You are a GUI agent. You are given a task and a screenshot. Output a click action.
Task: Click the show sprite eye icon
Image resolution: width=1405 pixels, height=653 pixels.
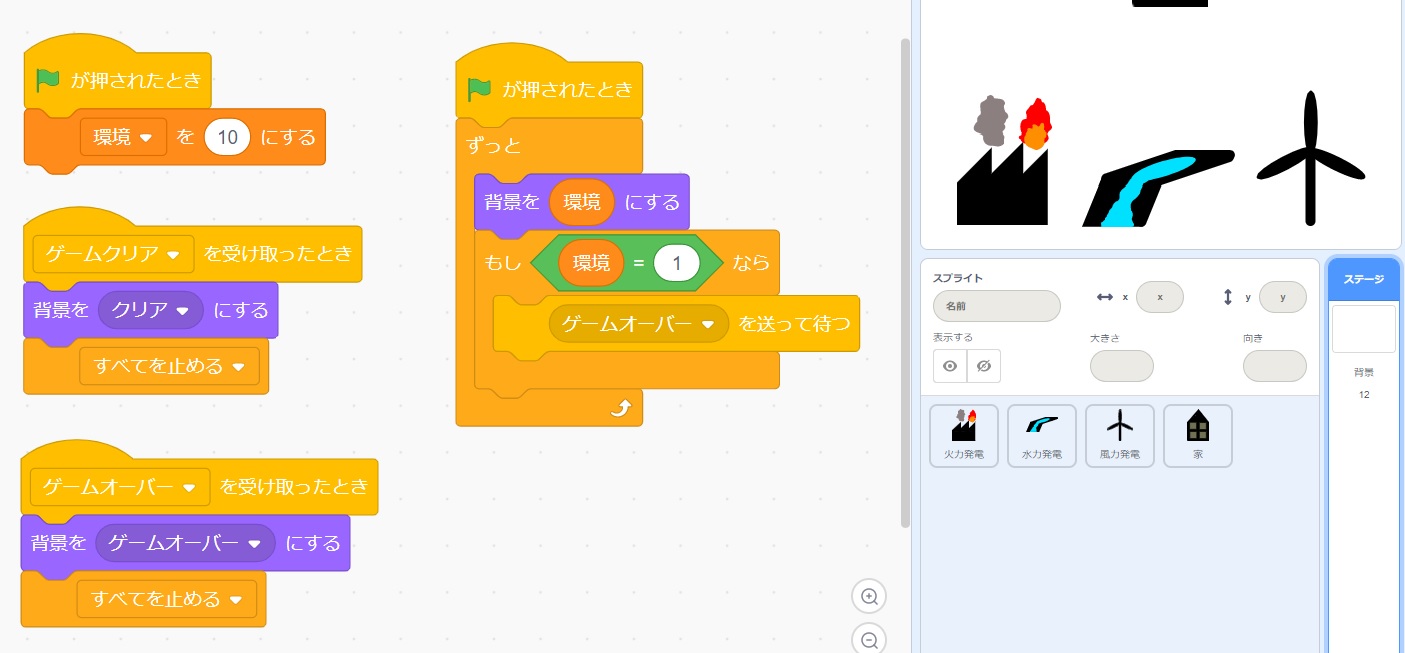pos(950,366)
